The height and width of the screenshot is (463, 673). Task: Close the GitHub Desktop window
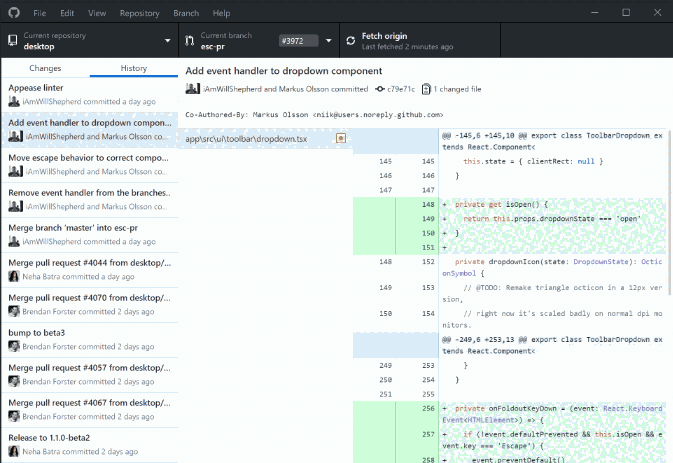(658, 12)
